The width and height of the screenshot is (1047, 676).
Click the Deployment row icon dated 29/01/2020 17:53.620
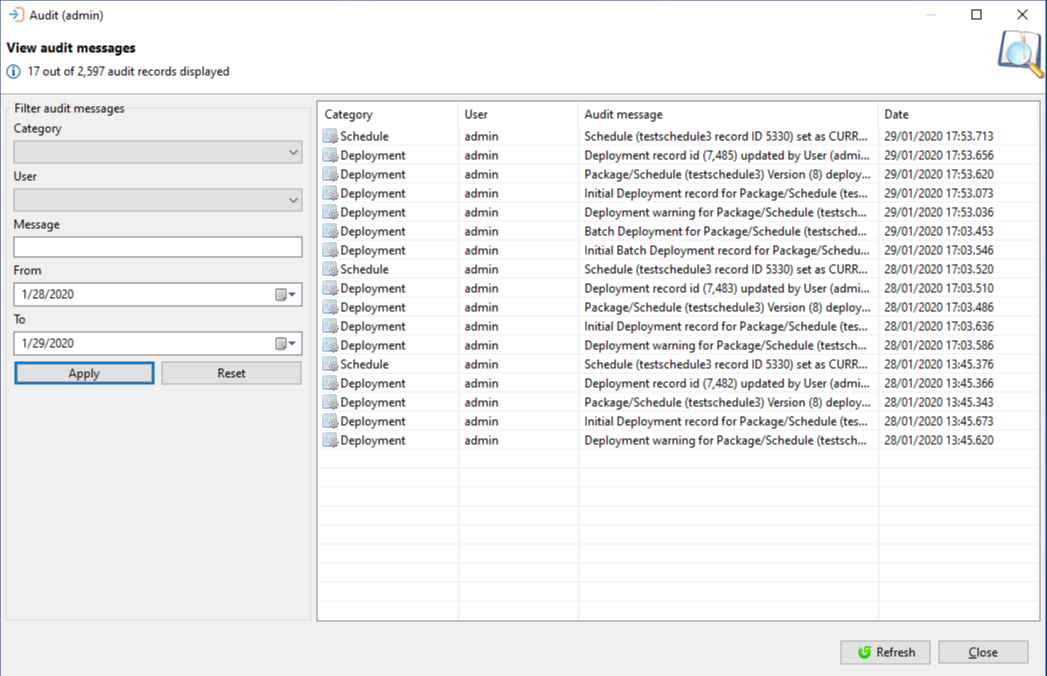coord(330,174)
